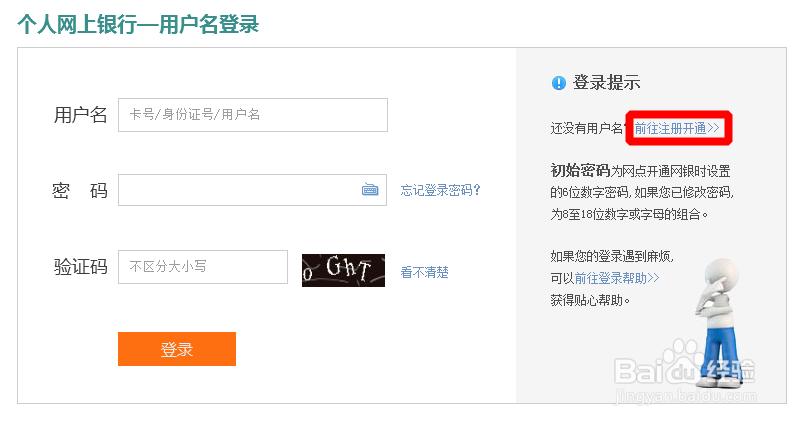Click the 看不清楚 link
This screenshot has width=801, height=424.
click(425, 271)
